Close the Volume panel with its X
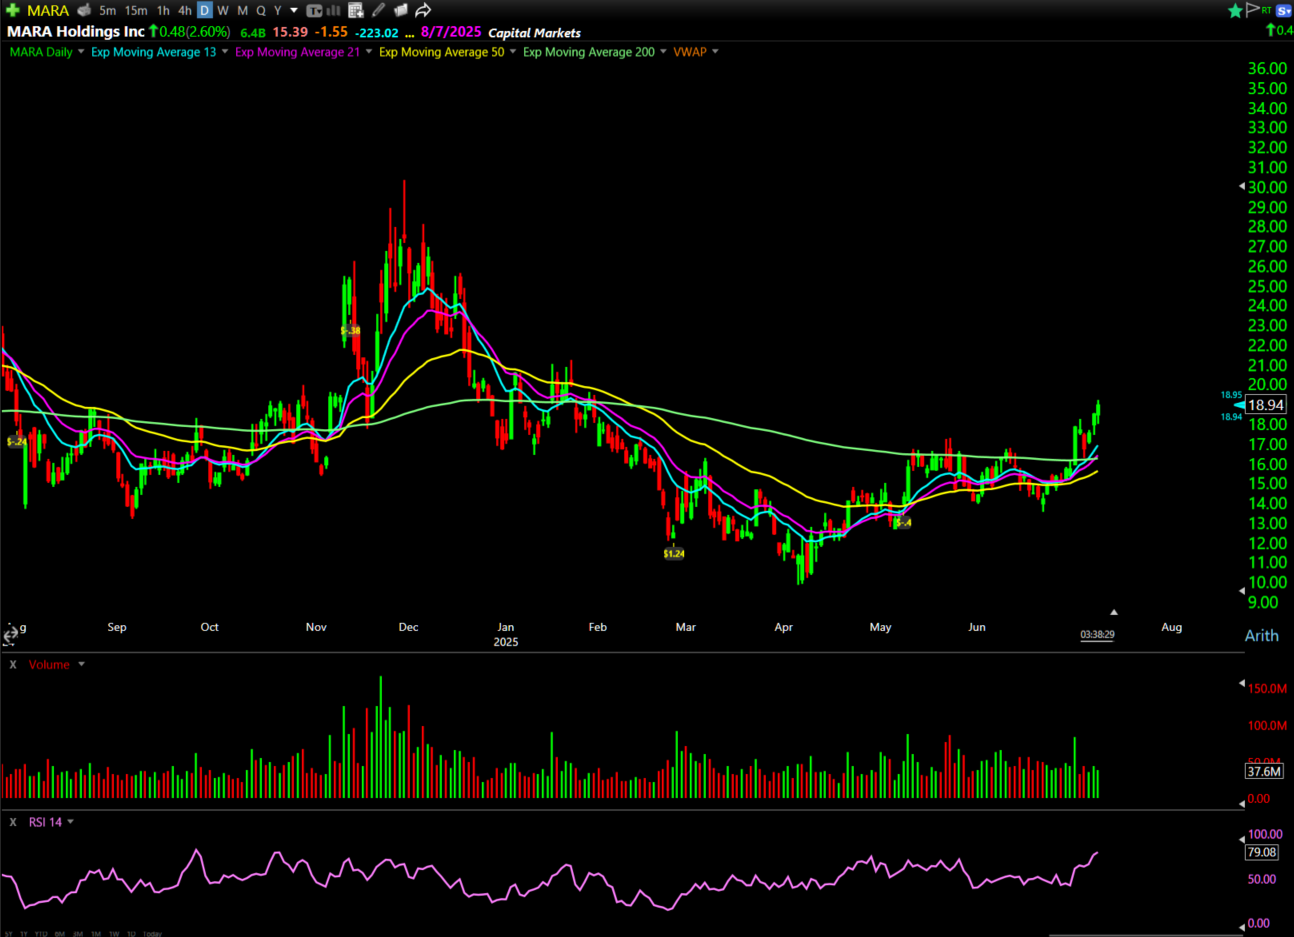 (13, 664)
